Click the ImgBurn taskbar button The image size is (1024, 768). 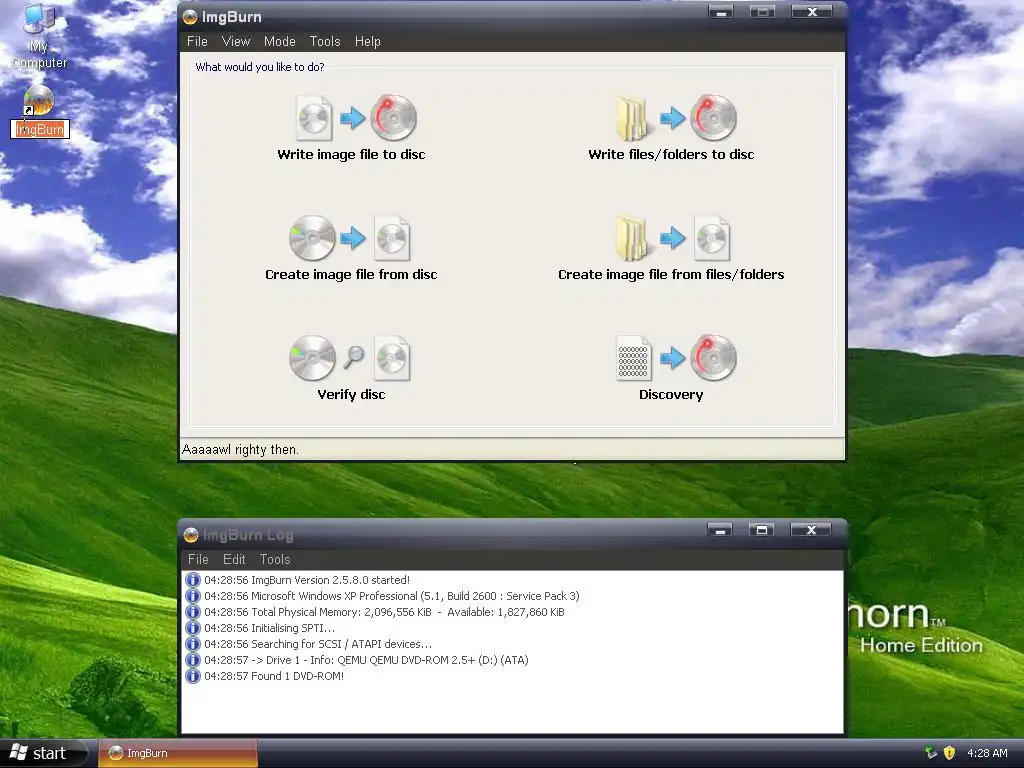(x=178, y=753)
